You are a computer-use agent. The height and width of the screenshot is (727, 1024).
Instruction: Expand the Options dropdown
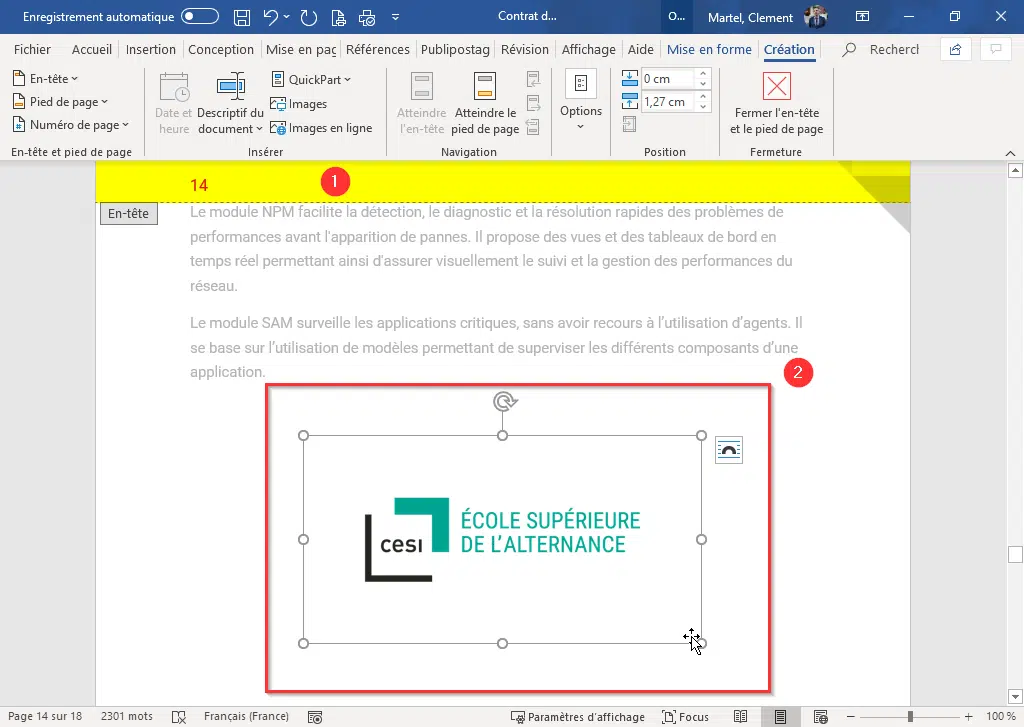tap(581, 100)
